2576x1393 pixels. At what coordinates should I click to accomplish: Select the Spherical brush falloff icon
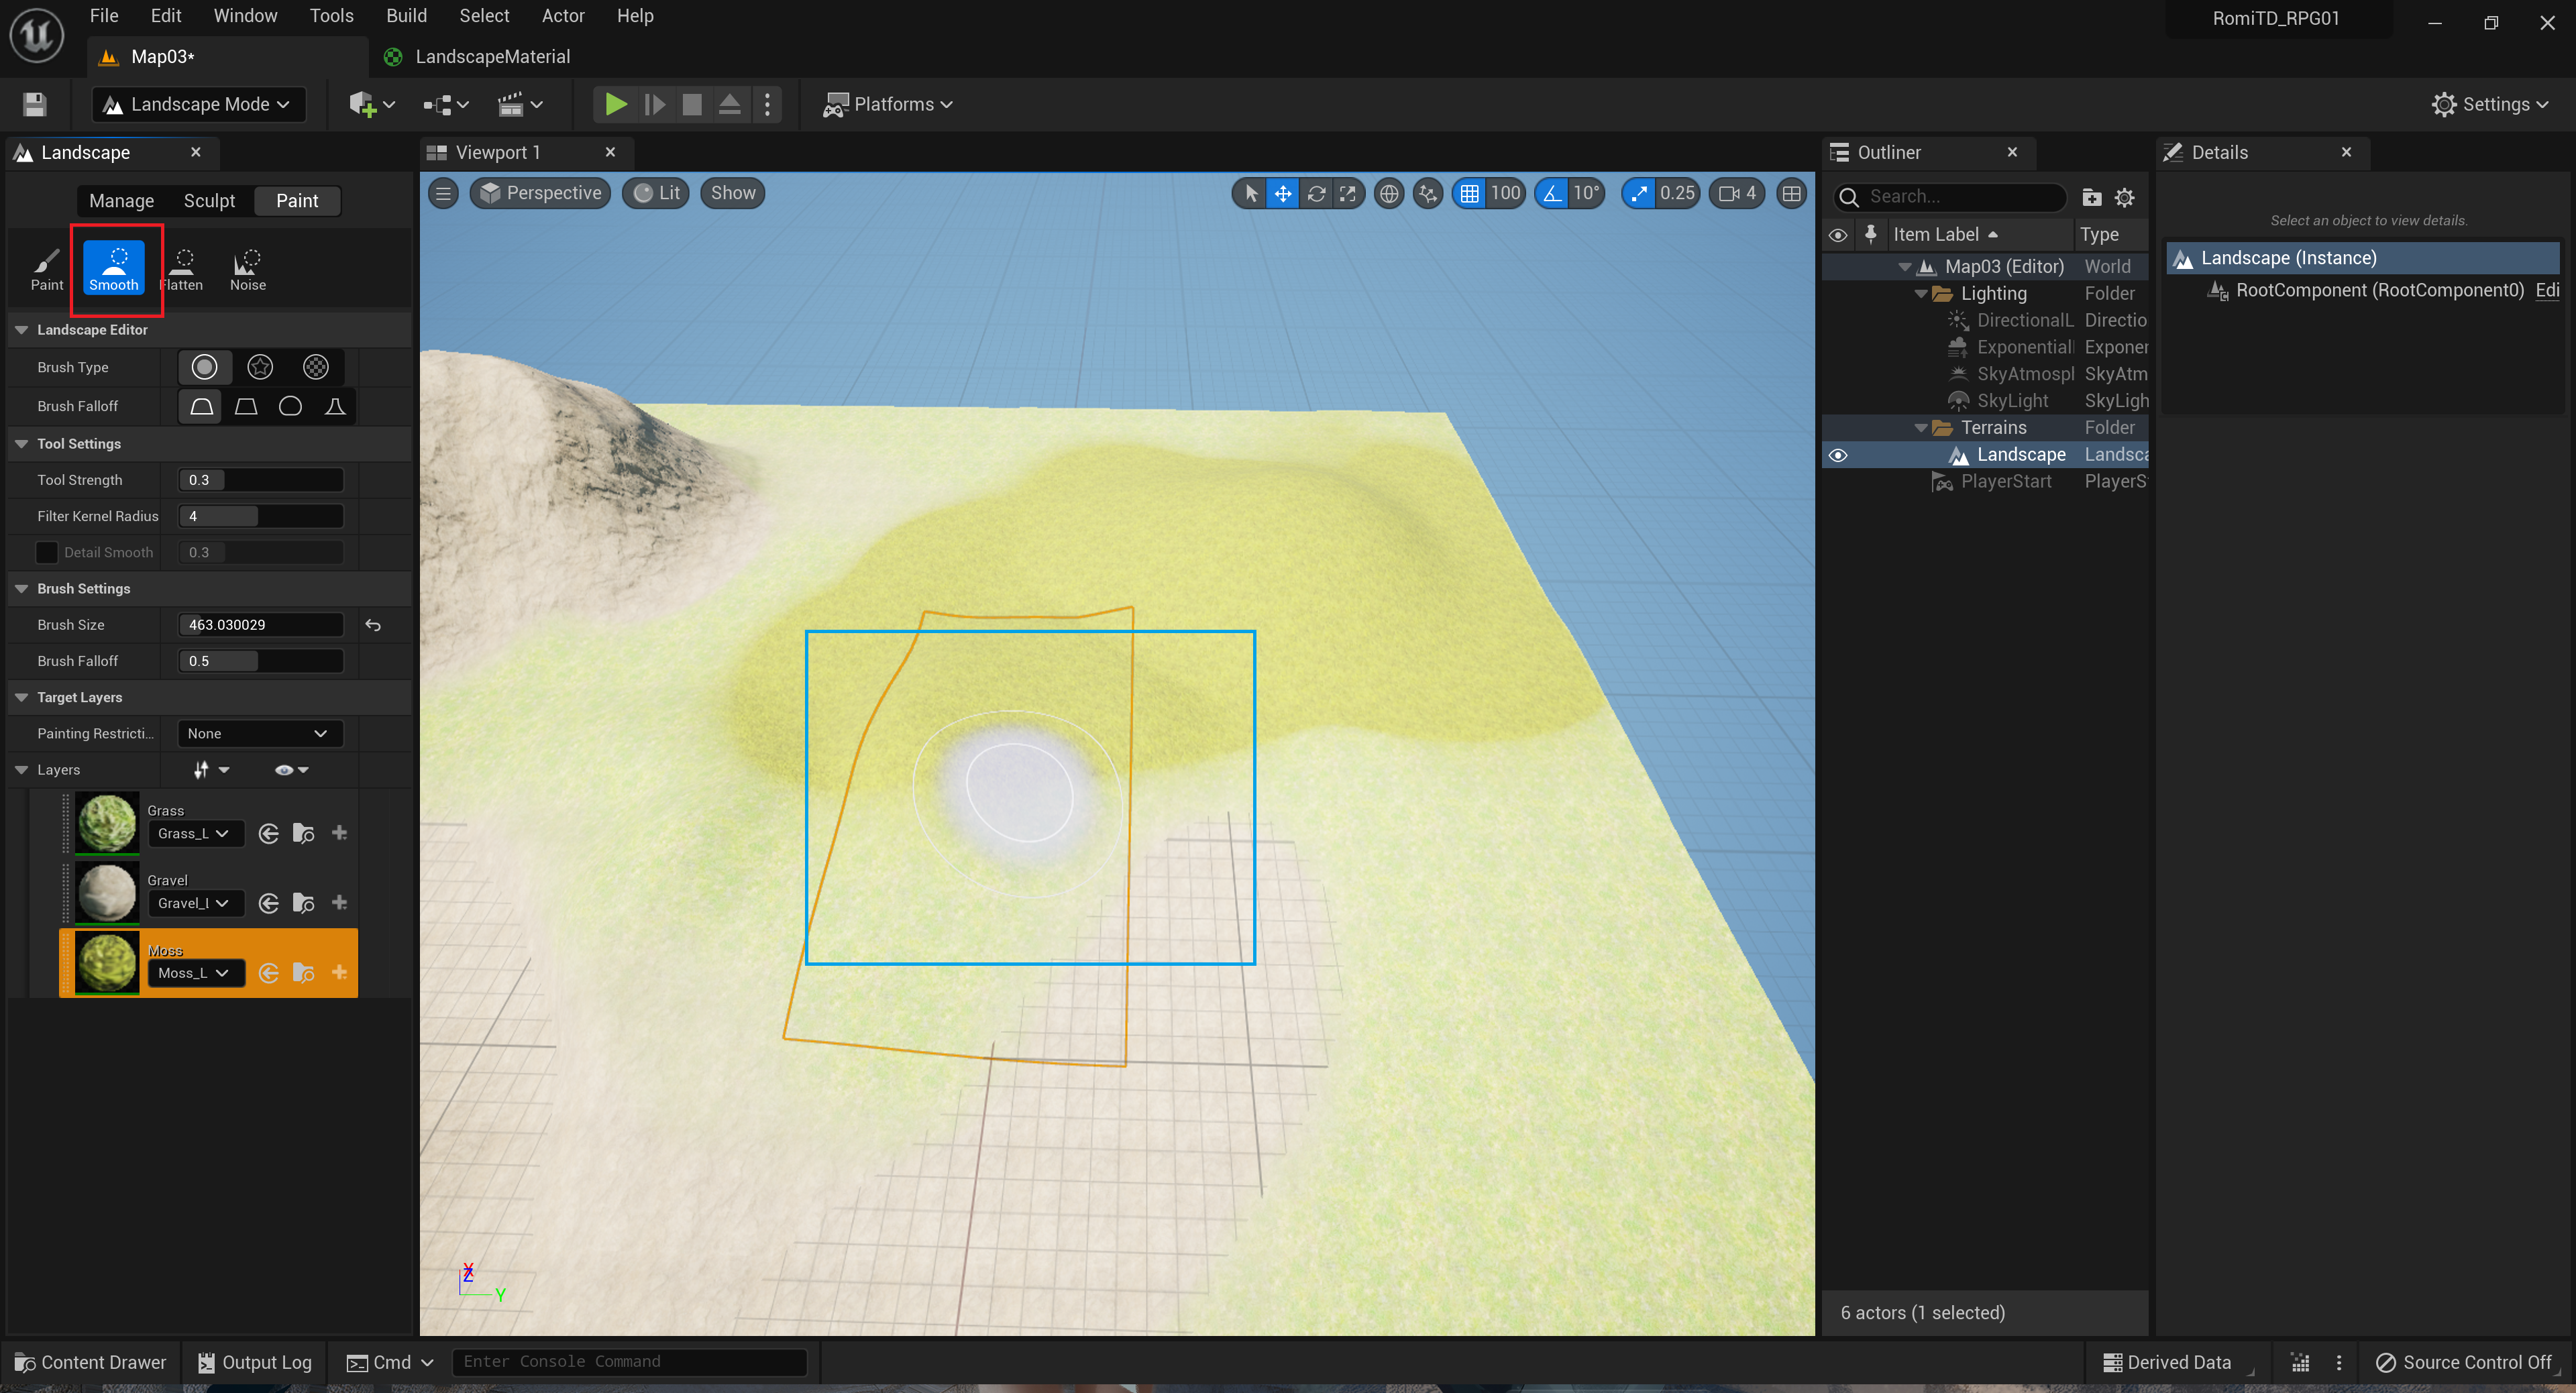[290, 406]
